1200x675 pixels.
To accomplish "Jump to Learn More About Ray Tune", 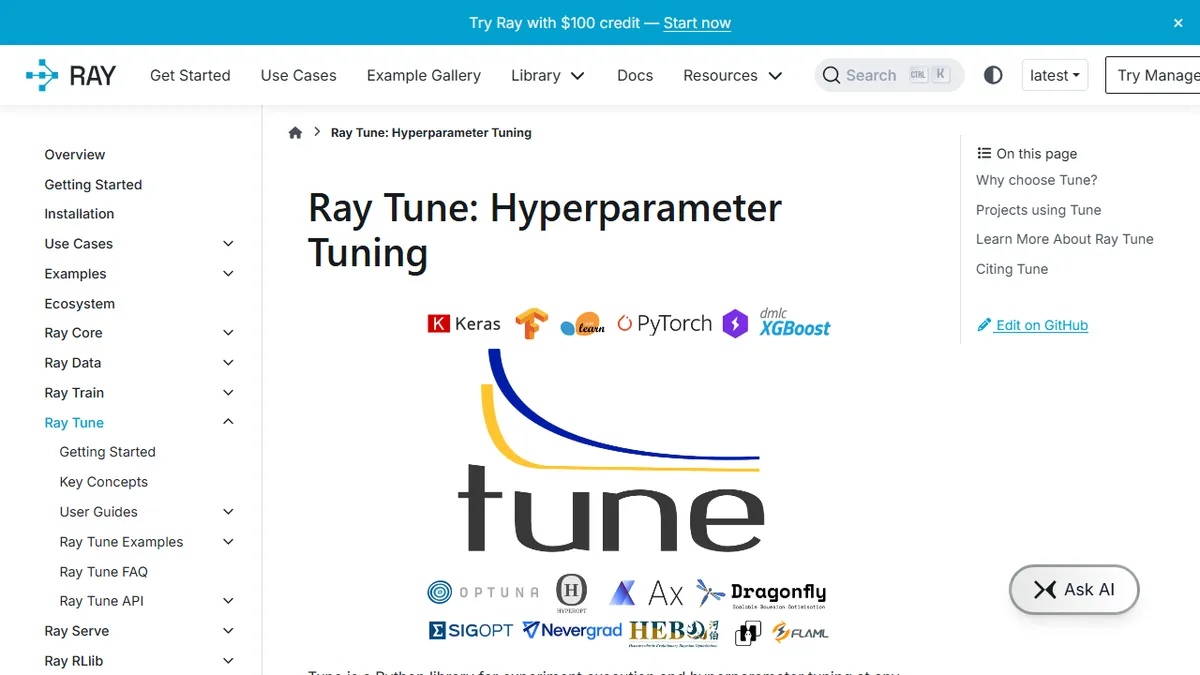I will [1065, 239].
